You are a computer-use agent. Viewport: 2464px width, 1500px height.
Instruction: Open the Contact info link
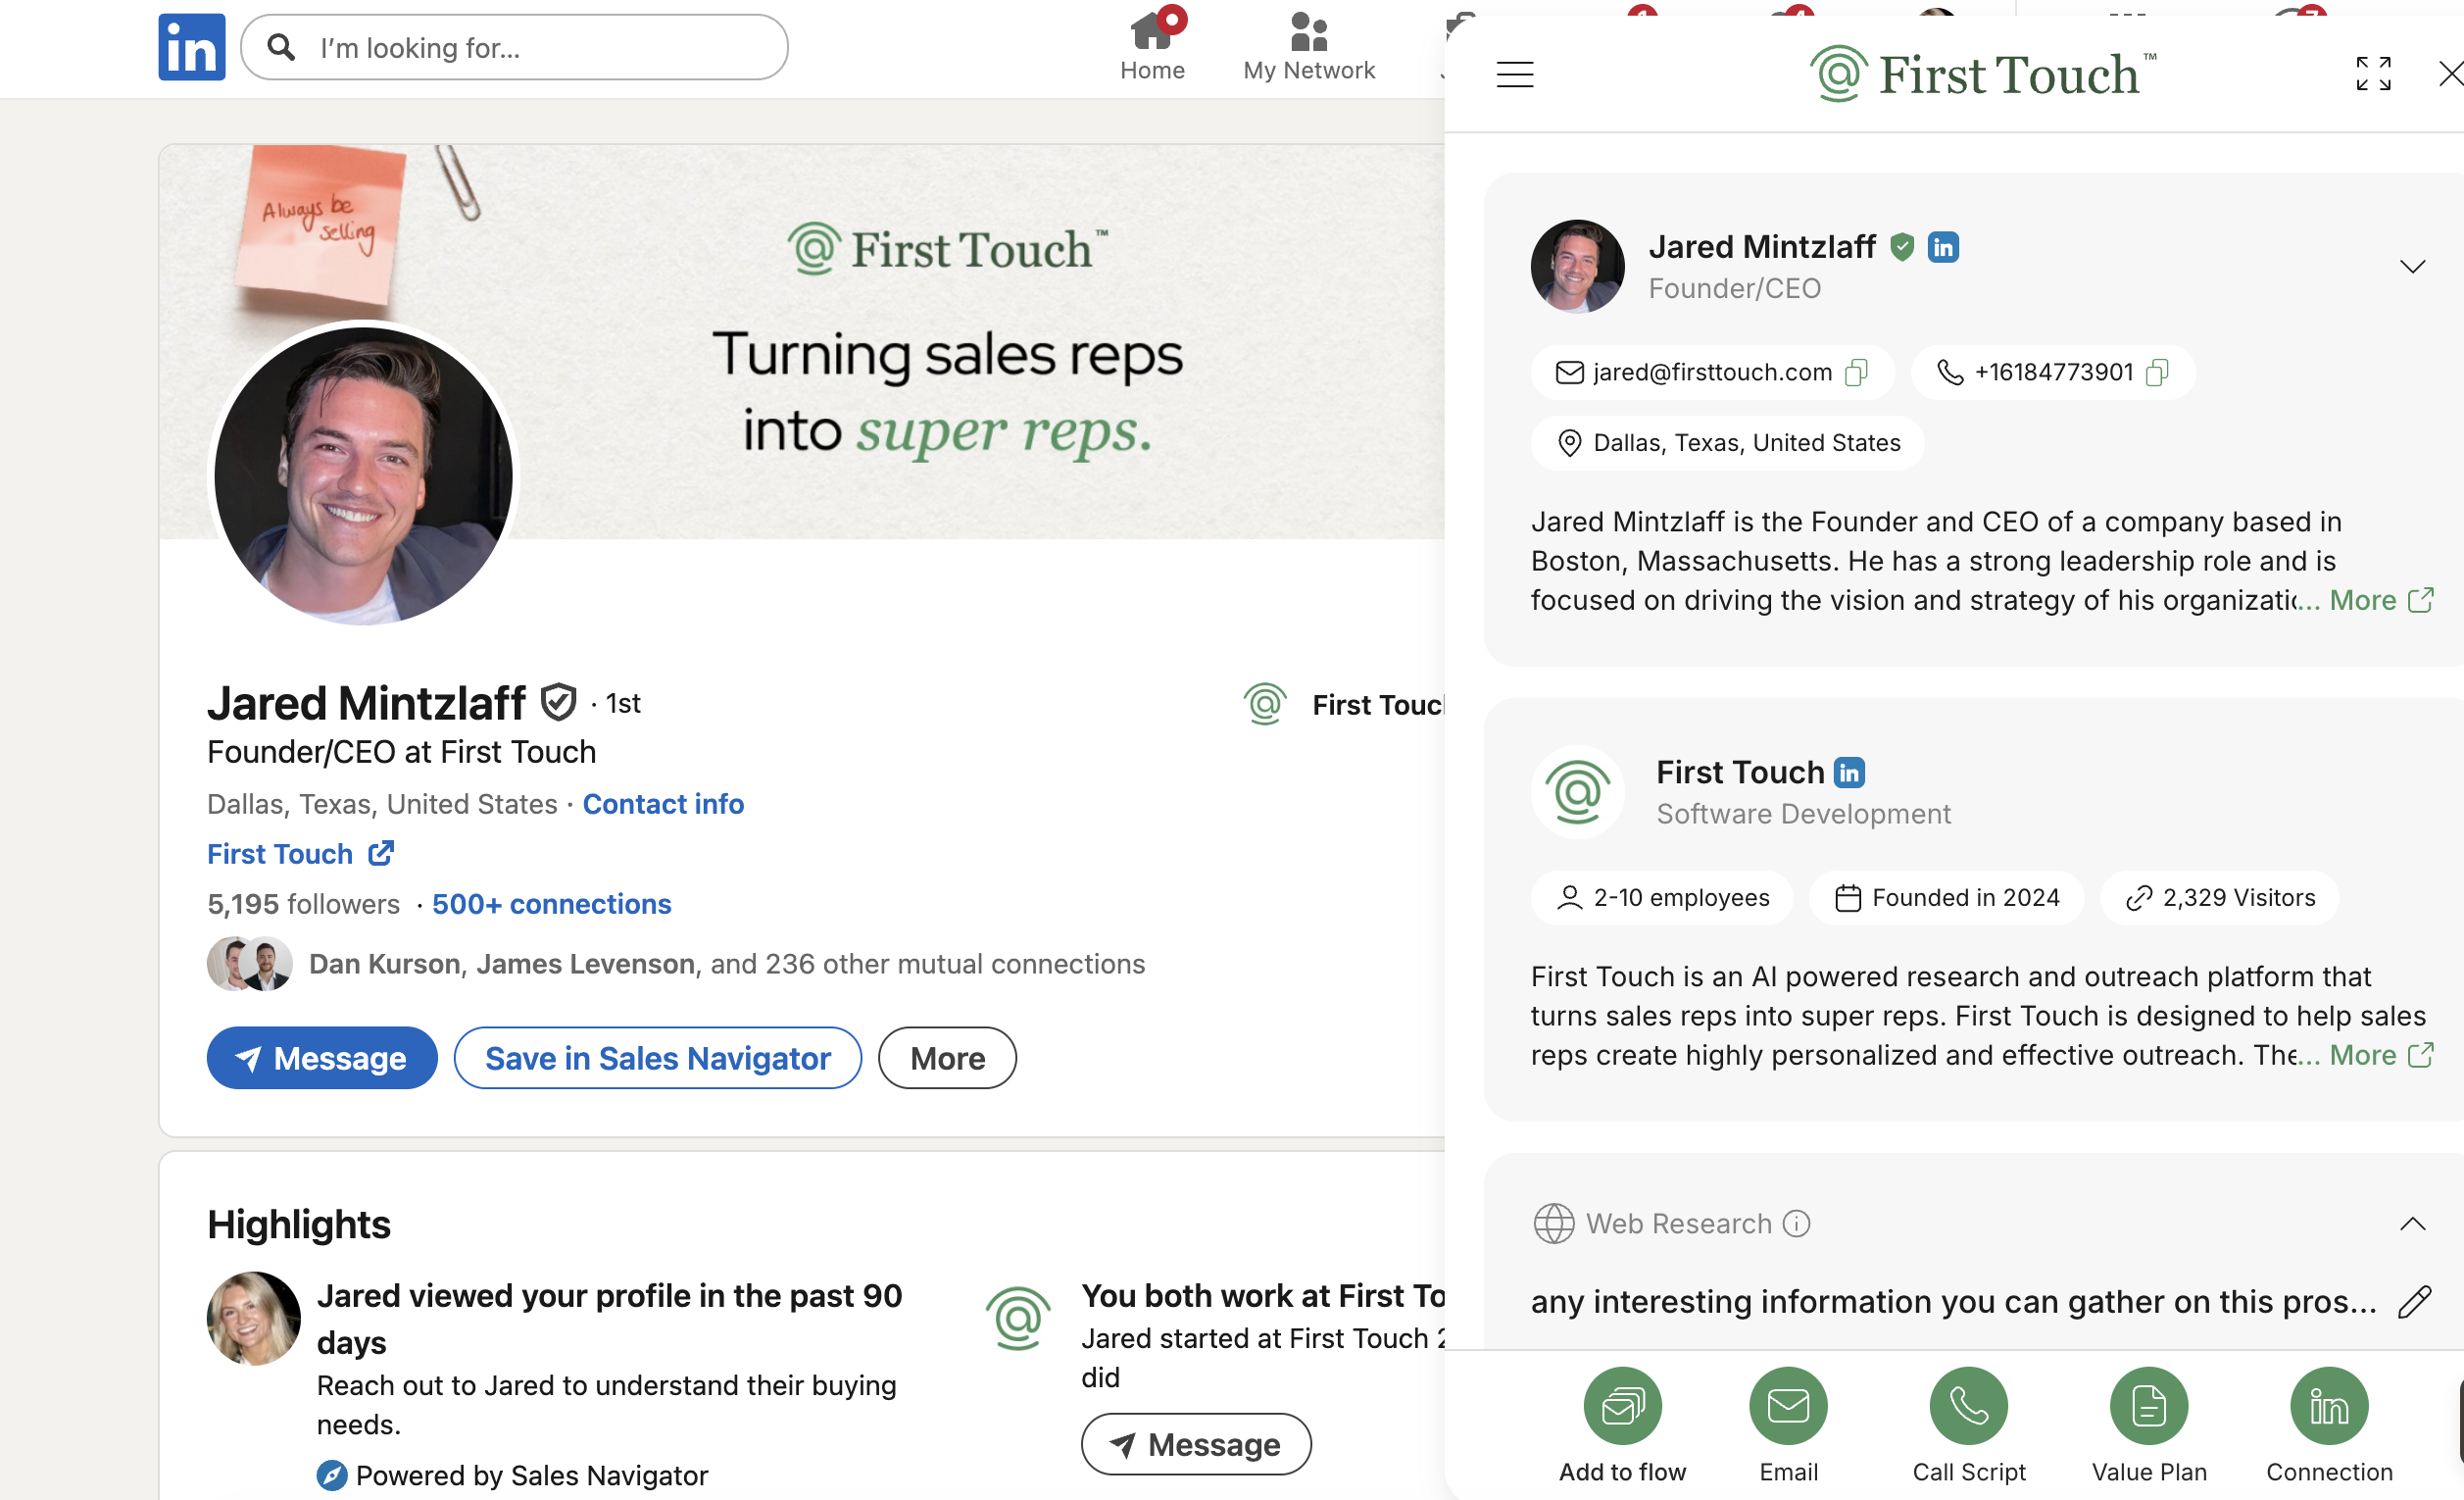(x=663, y=804)
